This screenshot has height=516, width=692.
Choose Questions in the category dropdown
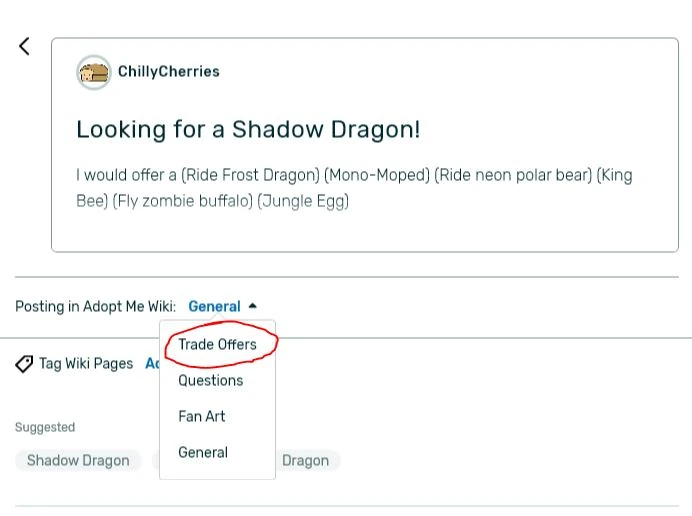click(210, 380)
